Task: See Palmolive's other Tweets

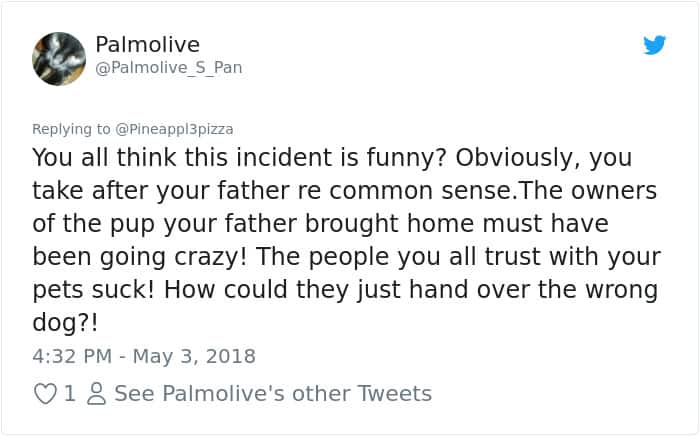Action: [272, 394]
